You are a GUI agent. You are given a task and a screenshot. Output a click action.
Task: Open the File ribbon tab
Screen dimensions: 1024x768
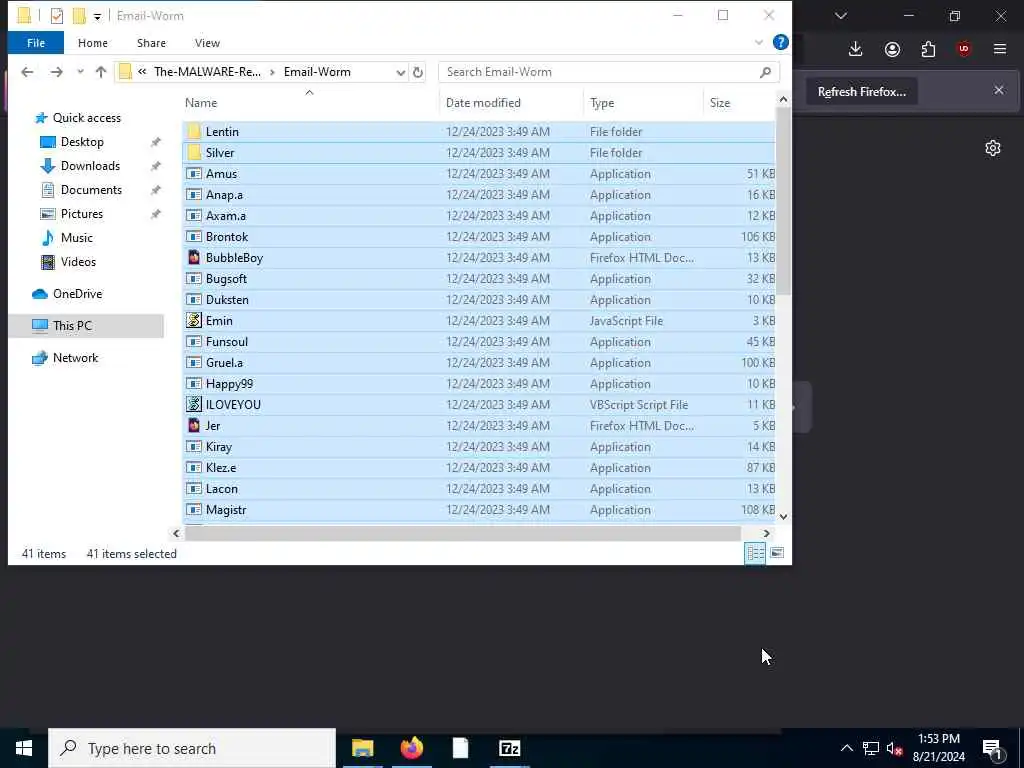click(x=36, y=43)
